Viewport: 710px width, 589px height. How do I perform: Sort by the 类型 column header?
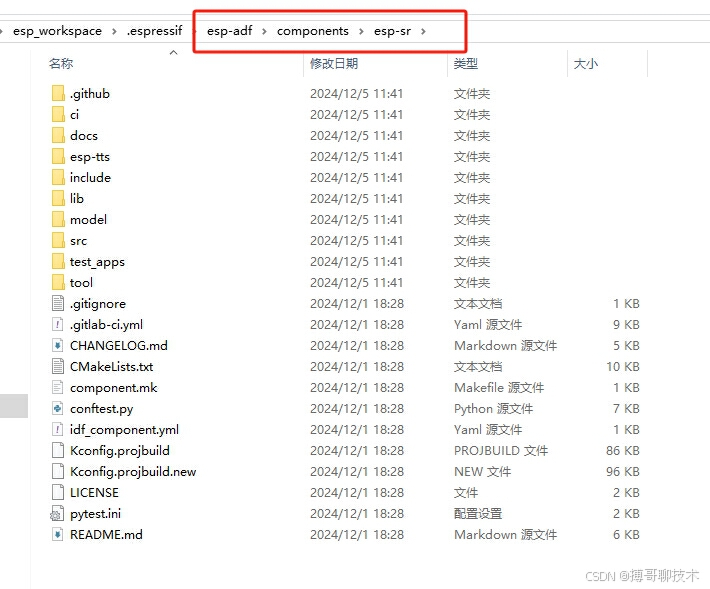click(466, 63)
